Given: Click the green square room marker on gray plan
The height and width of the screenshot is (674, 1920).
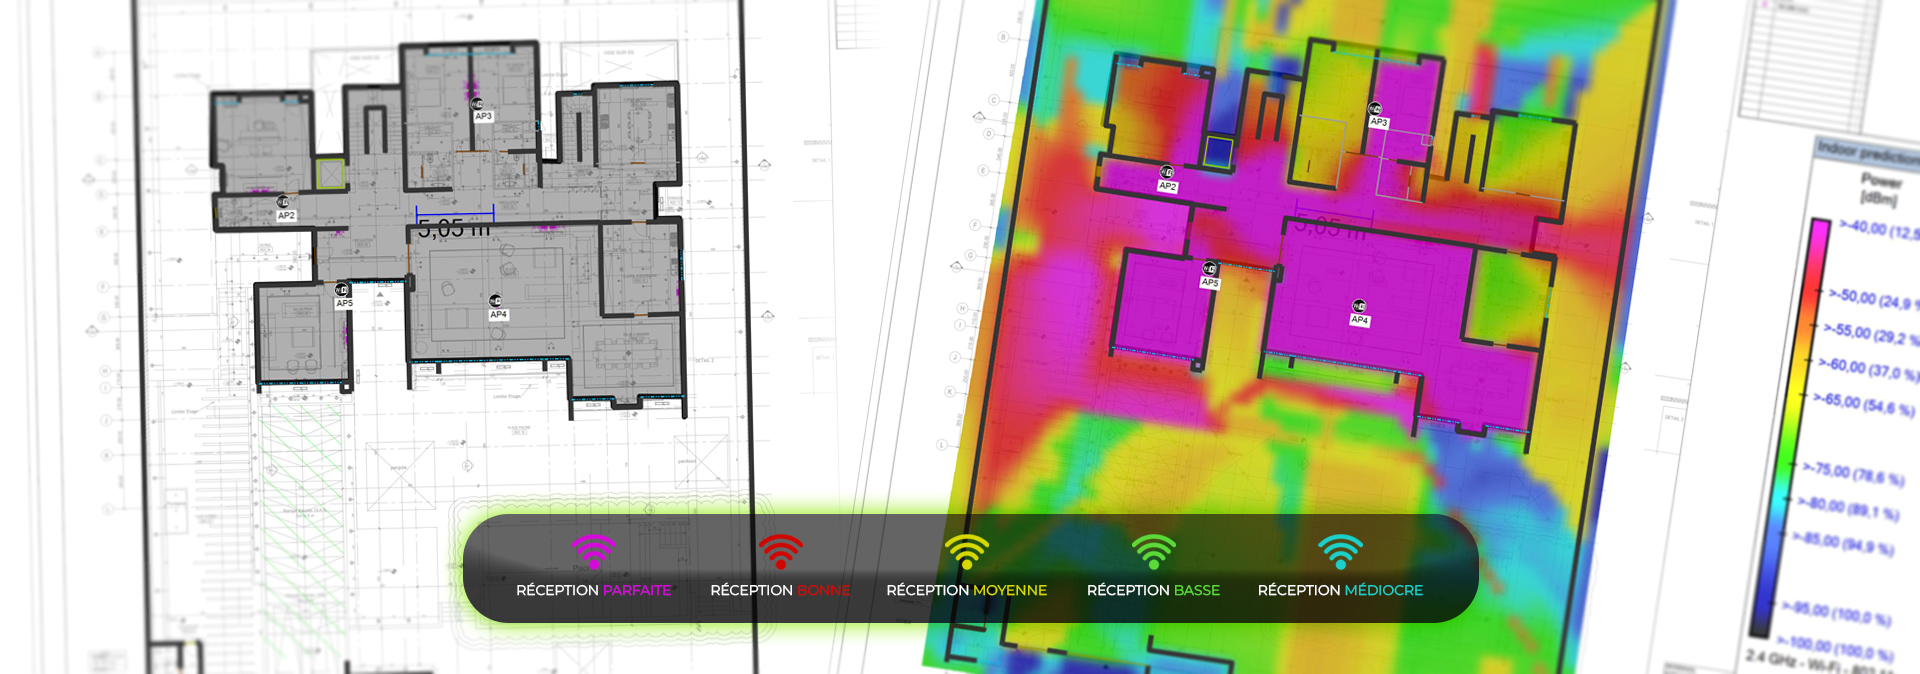Looking at the screenshot, I should pyautogui.click(x=330, y=173).
